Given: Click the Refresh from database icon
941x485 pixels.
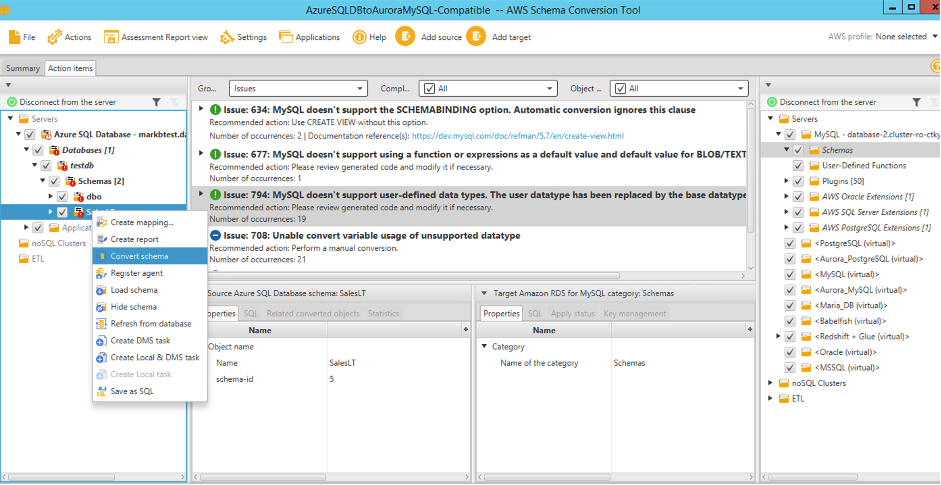Looking at the screenshot, I should pos(101,324).
